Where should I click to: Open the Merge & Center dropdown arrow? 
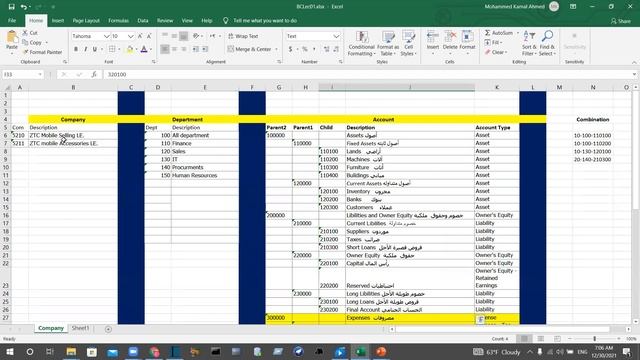click(x=276, y=49)
